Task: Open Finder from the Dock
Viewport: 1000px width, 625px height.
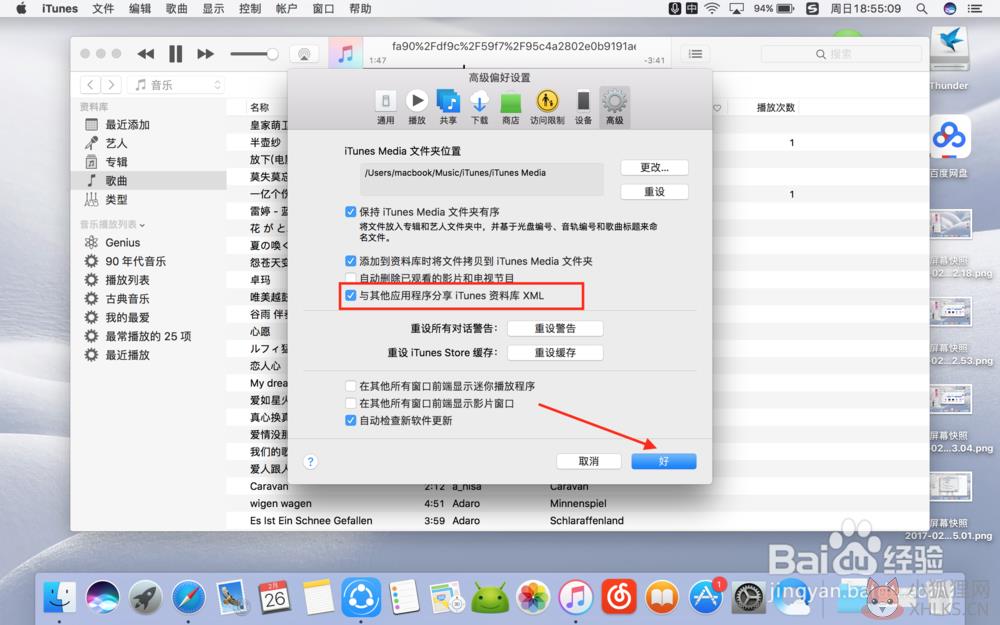Action: pos(60,598)
